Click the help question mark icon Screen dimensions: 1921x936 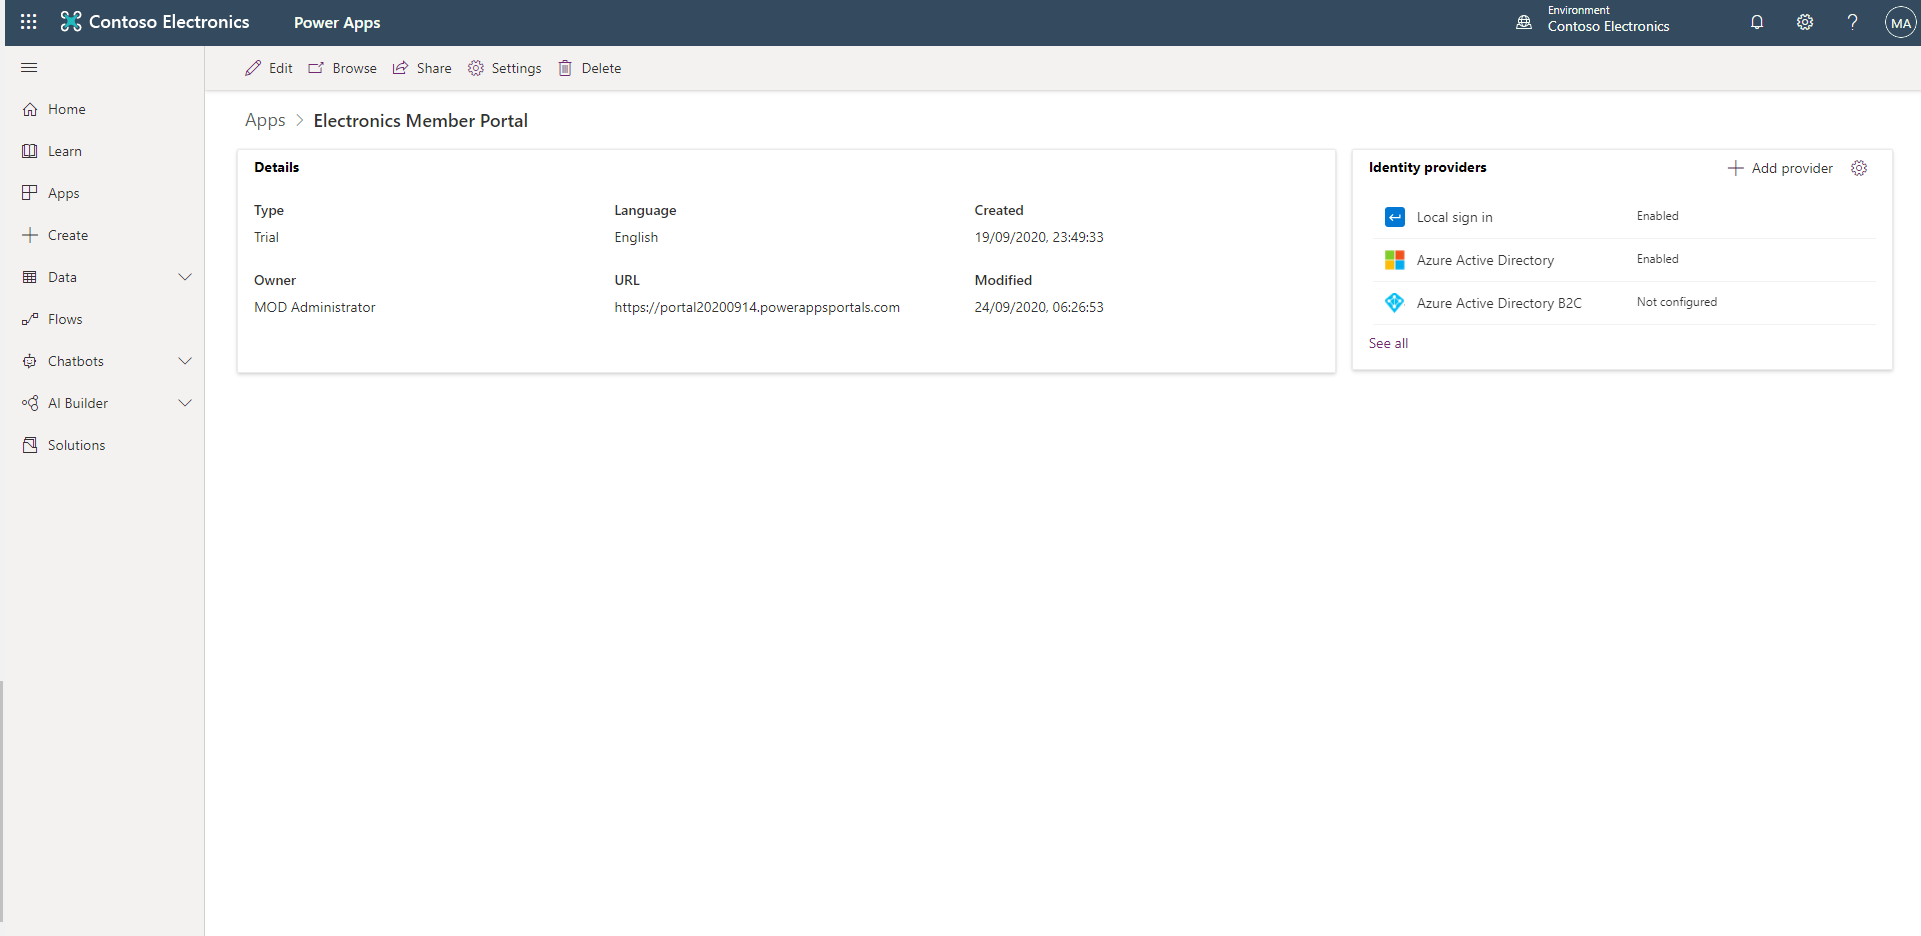tap(1852, 22)
